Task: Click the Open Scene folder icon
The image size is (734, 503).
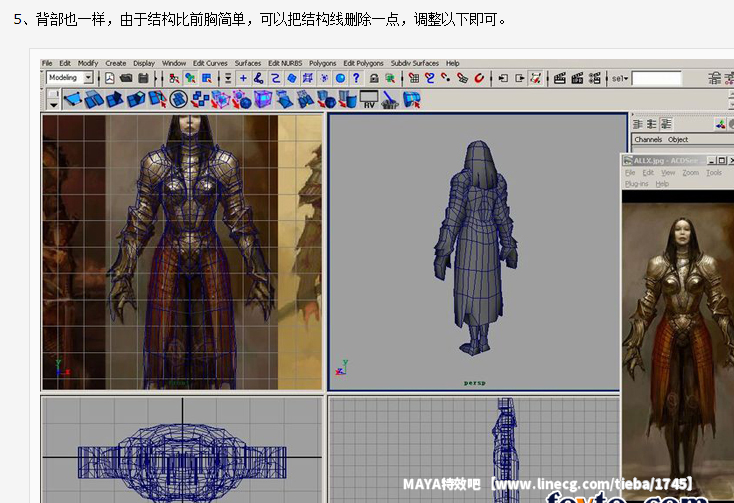Action: (126, 78)
